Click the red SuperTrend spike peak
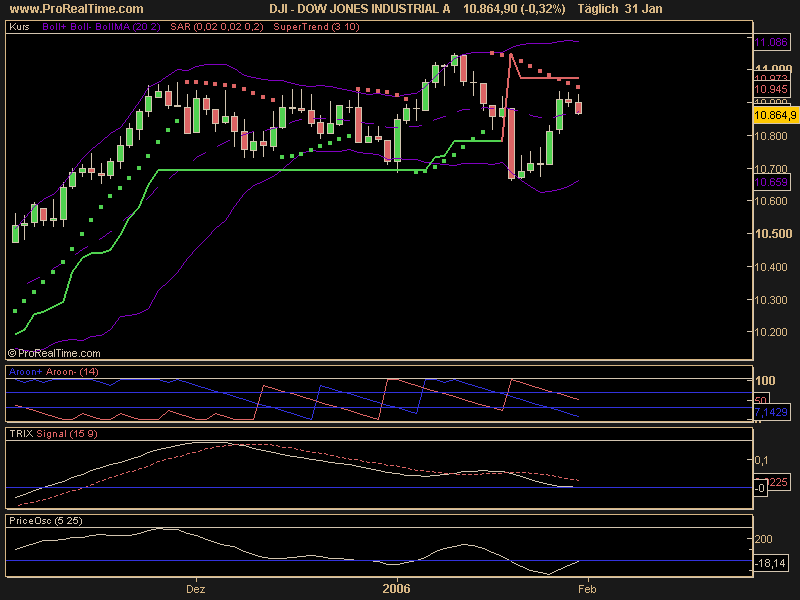 (x=510, y=54)
